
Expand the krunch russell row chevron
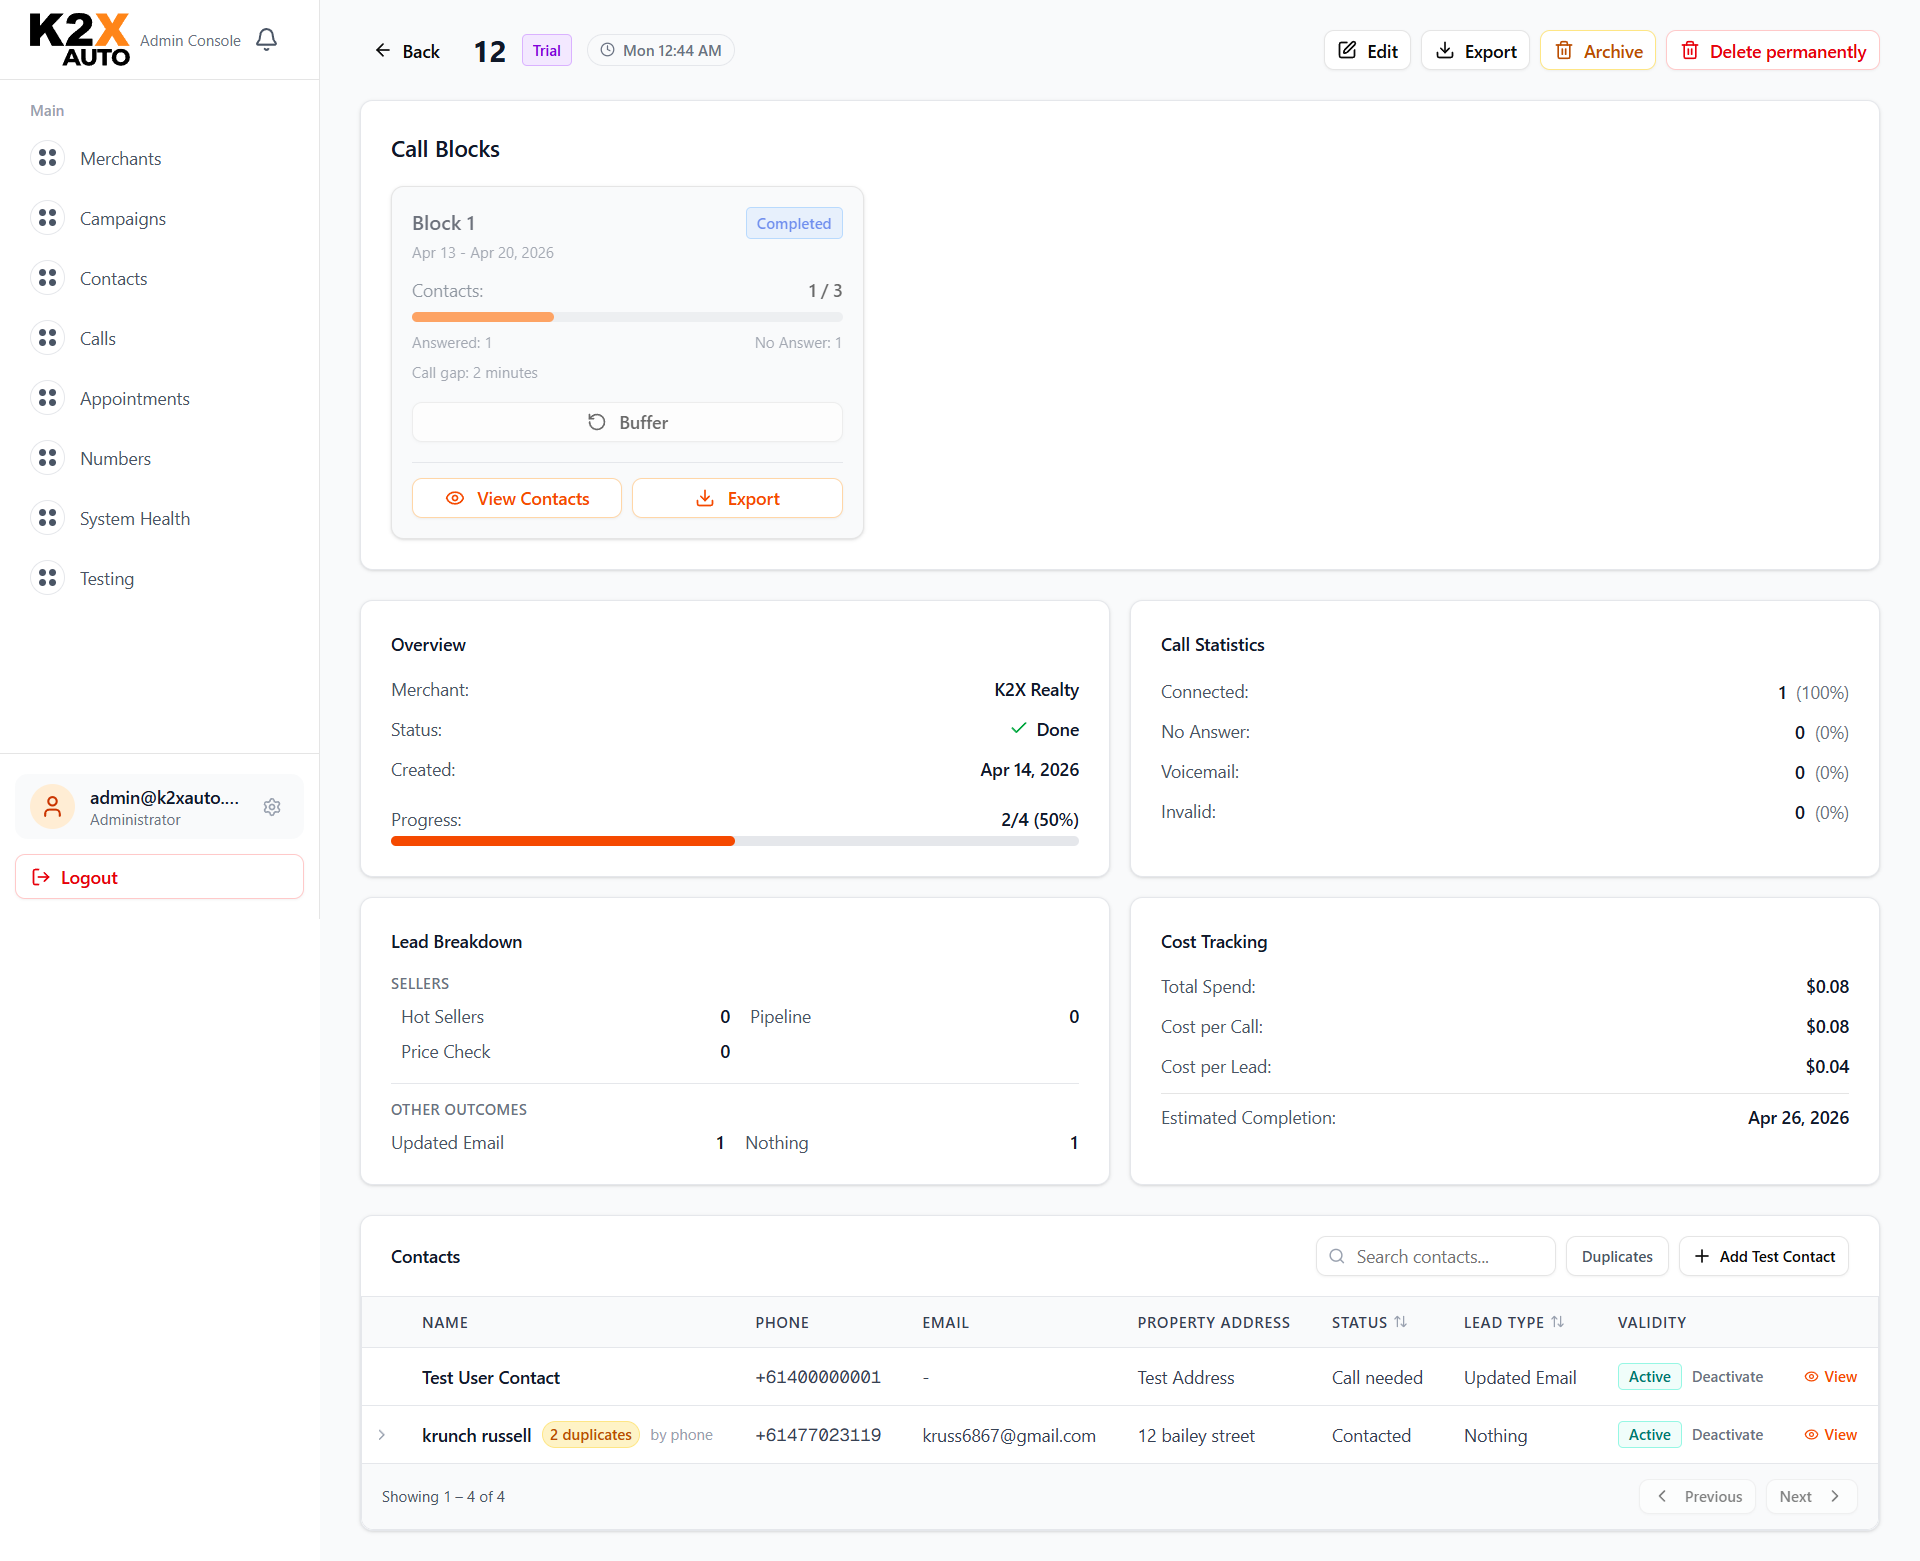coord(382,1434)
